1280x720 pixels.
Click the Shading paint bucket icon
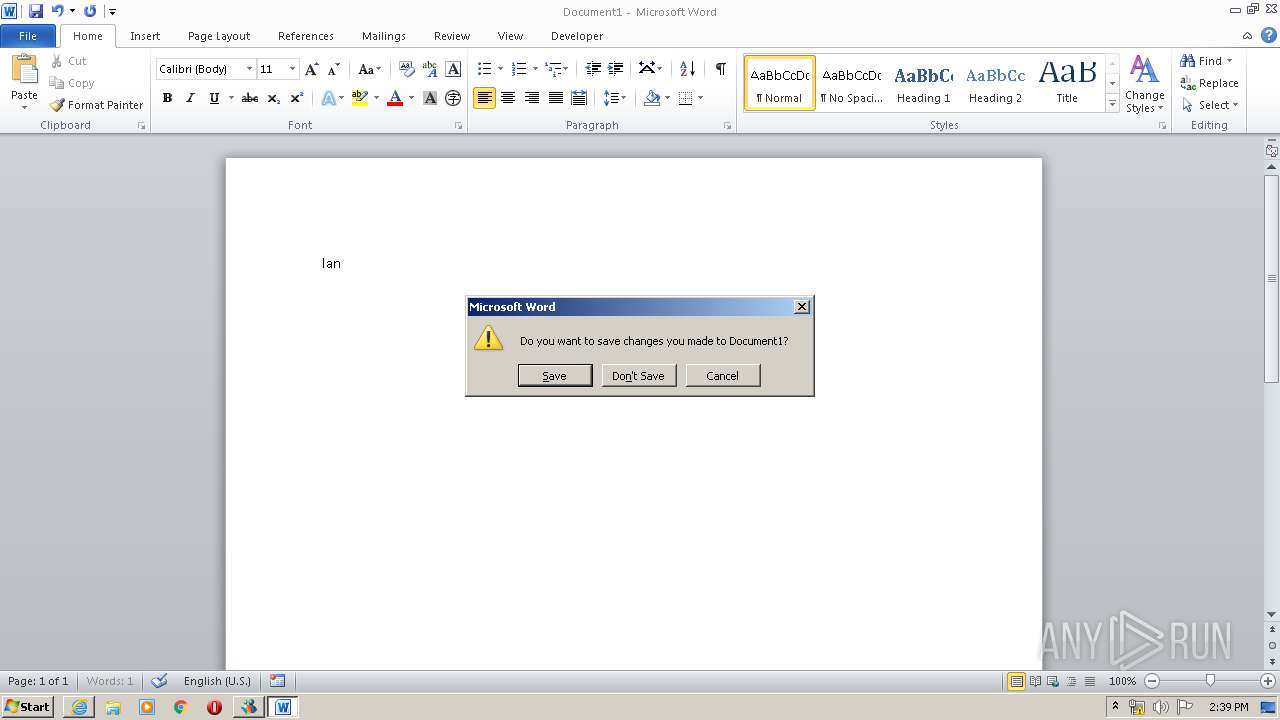[x=652, y=98]
